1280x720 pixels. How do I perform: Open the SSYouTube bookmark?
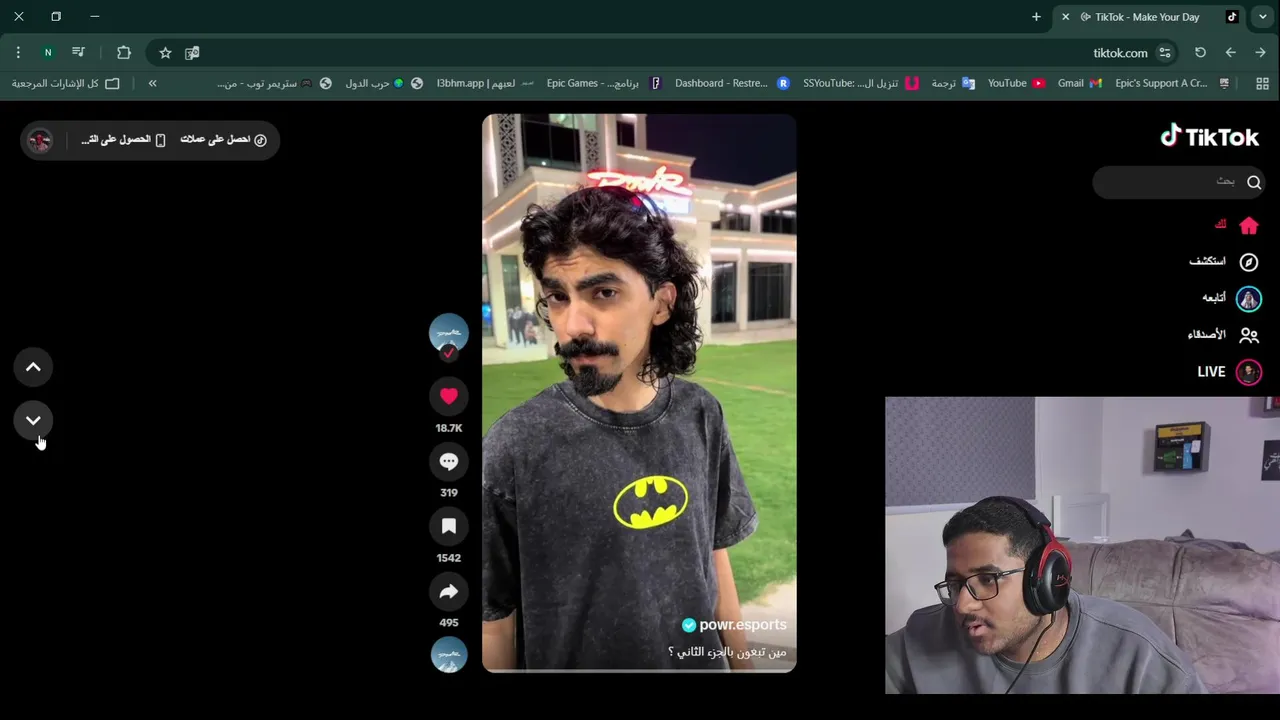pos(860,83)
